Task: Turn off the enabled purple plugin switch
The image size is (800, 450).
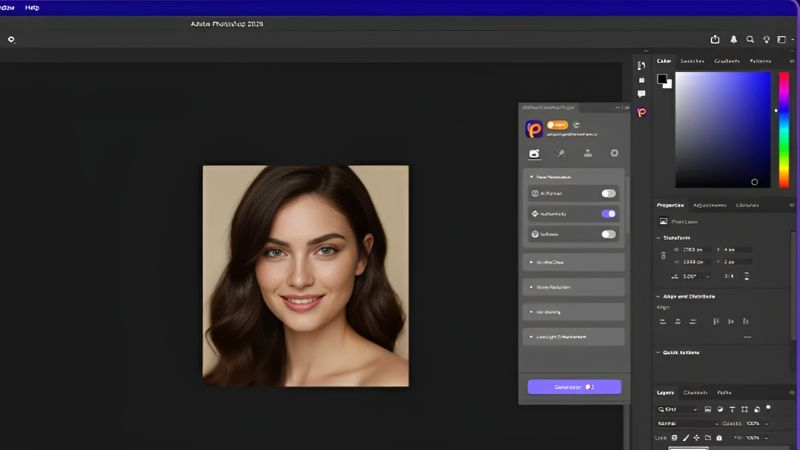Action: click(608, 214)
